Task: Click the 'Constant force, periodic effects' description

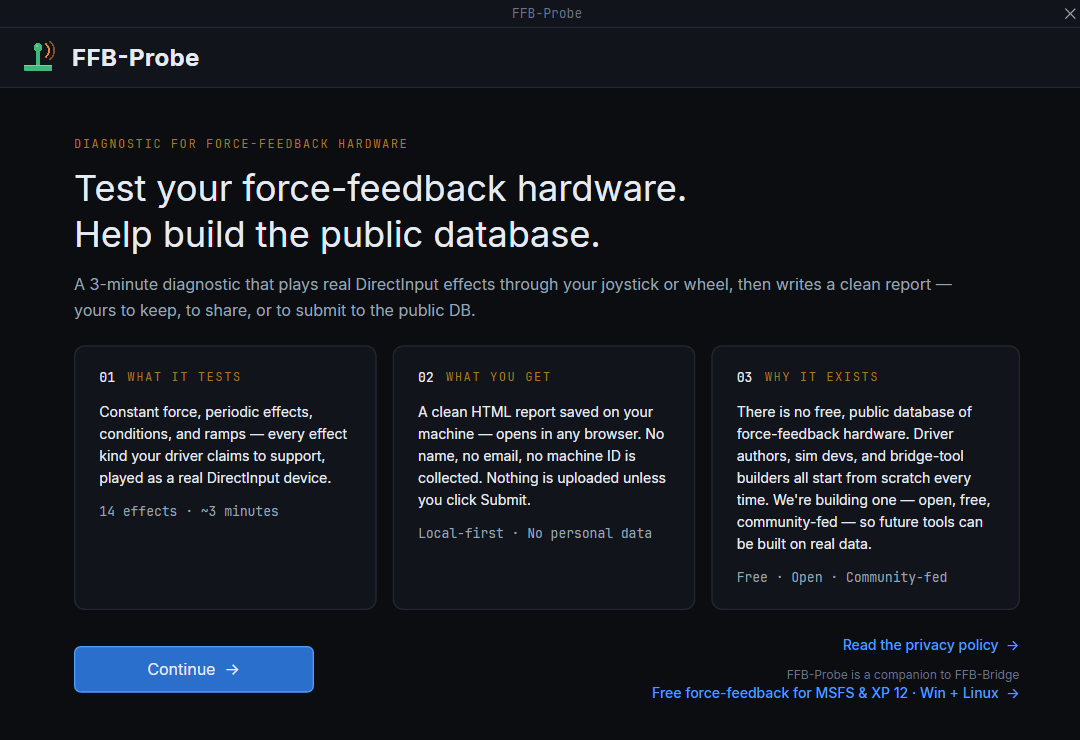Action: pos(223,445)
